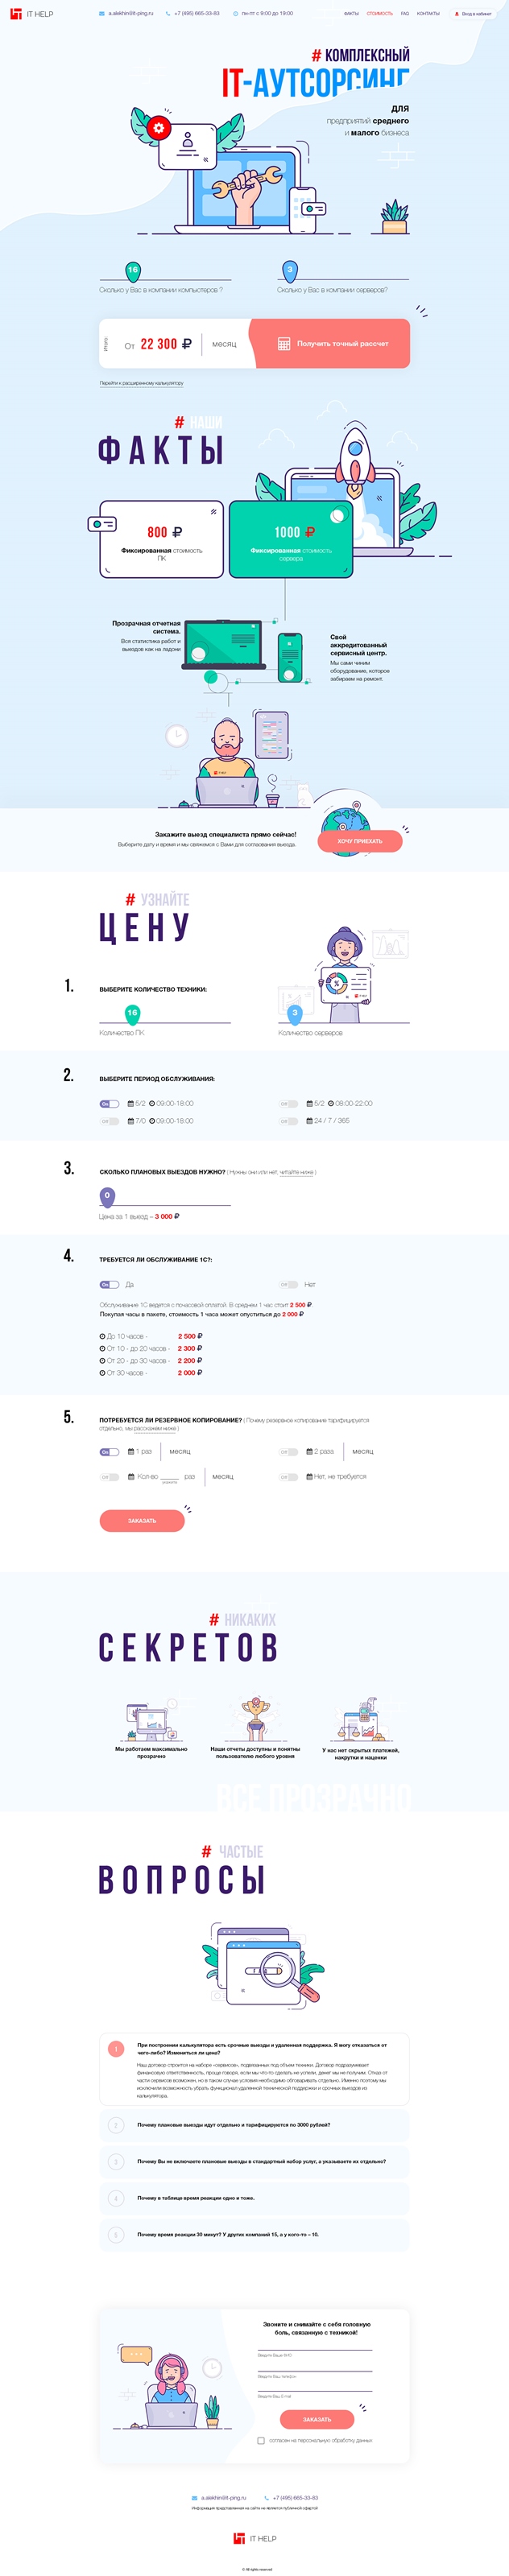Screen dimensions: 509x2576
Task: Open the 'Перейти к расширенному калькулятору' link
Action: [141, 383]
